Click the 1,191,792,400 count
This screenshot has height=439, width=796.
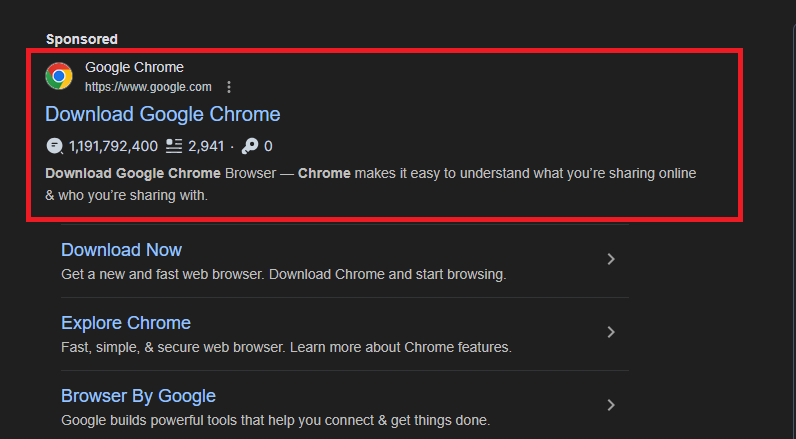pos(113,146)
